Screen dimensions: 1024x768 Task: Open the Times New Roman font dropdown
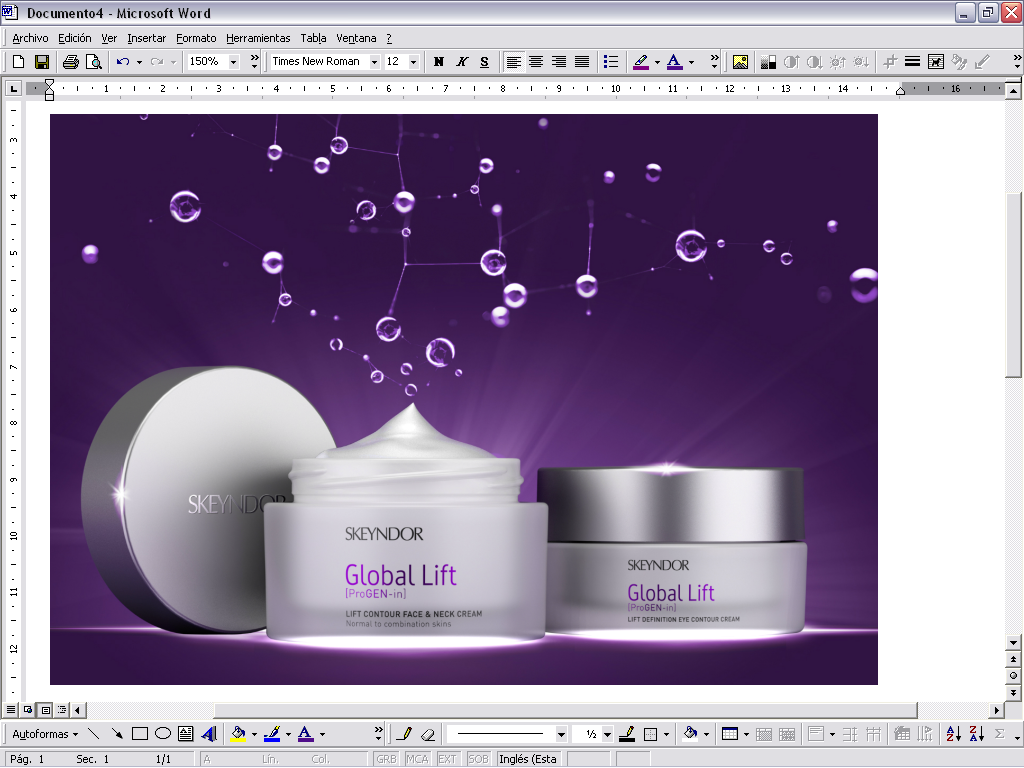(x=374, y=62)
